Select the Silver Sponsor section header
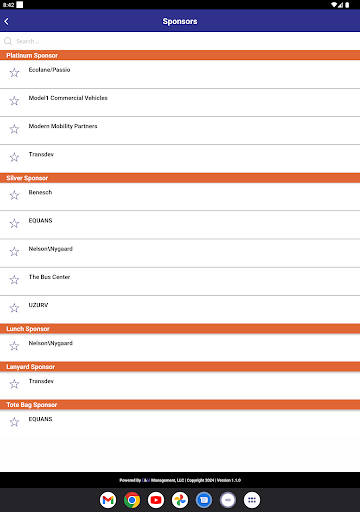Screen dimensions: 360x512 point(180,178)
